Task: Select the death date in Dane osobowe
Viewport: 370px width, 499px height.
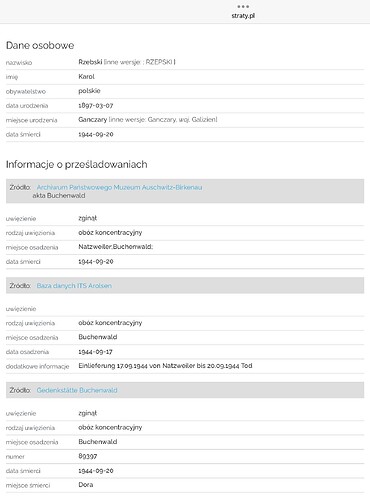Action: 96,134
